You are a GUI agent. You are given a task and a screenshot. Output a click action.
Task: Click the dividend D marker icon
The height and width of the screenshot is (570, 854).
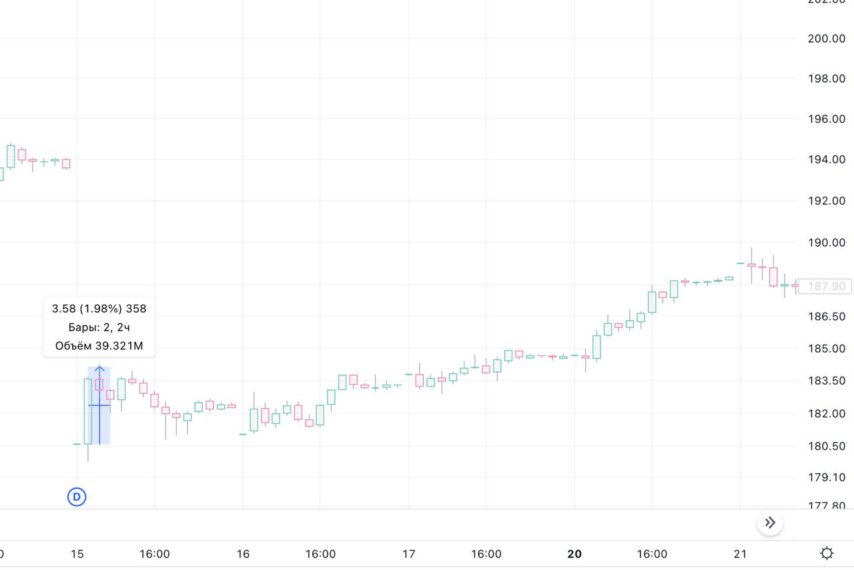(77, 497)
